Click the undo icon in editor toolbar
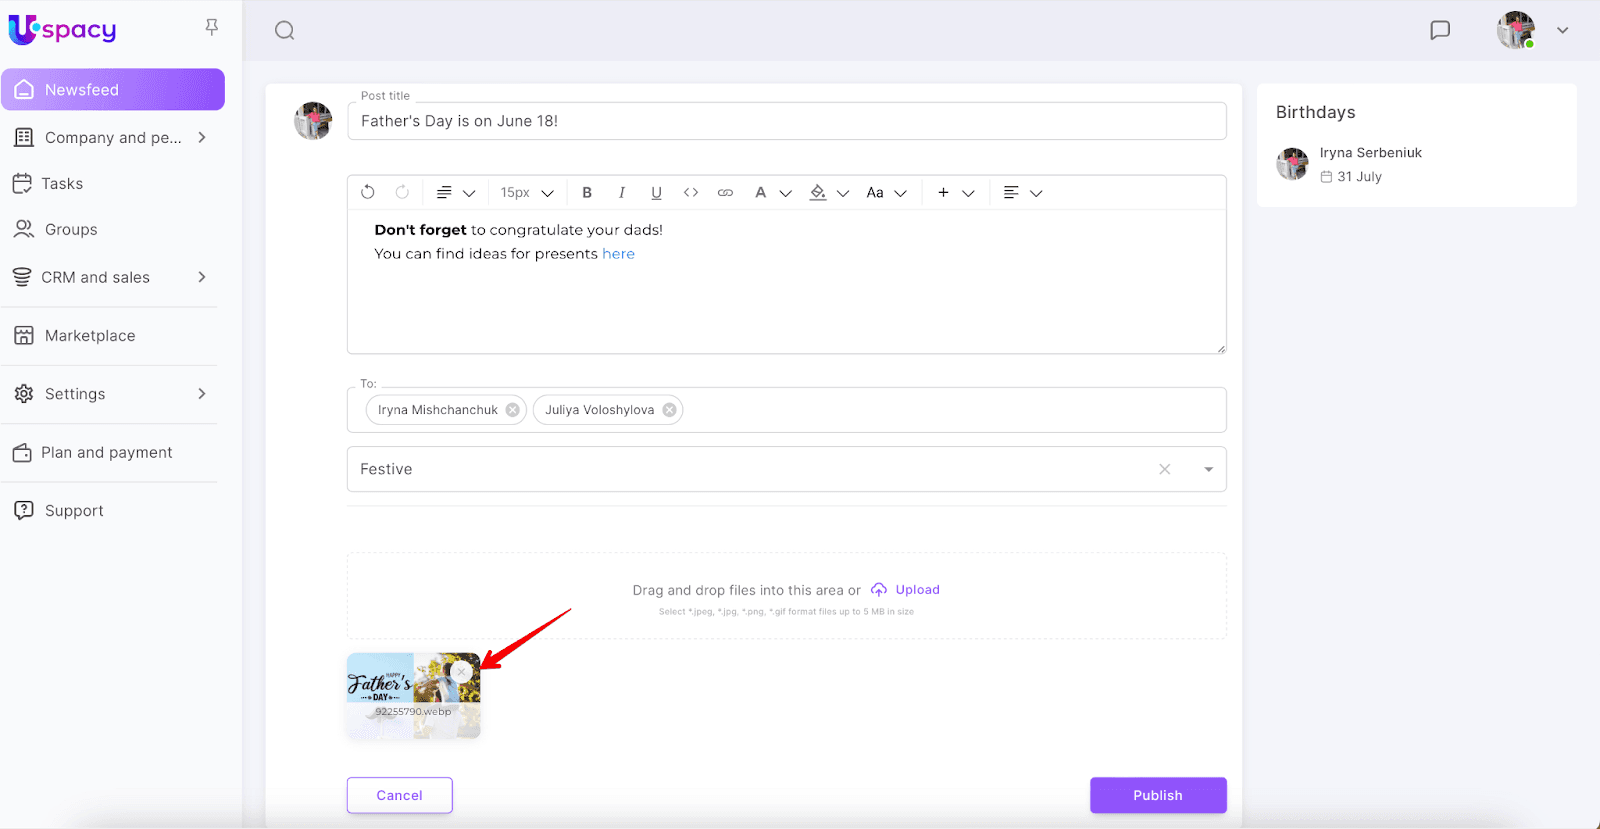This screenshot has height=829, width=1600. 368,192
